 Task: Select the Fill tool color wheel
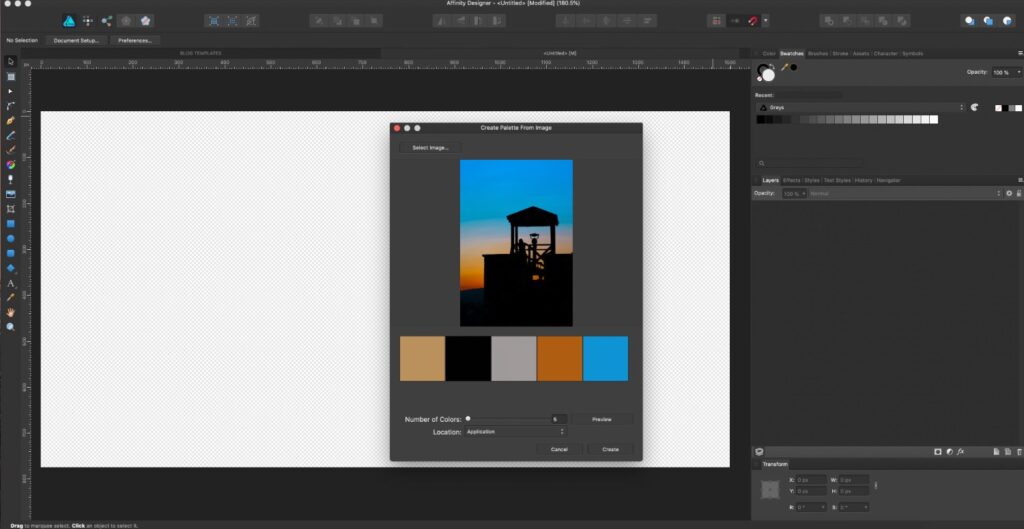tap(10, 165)
